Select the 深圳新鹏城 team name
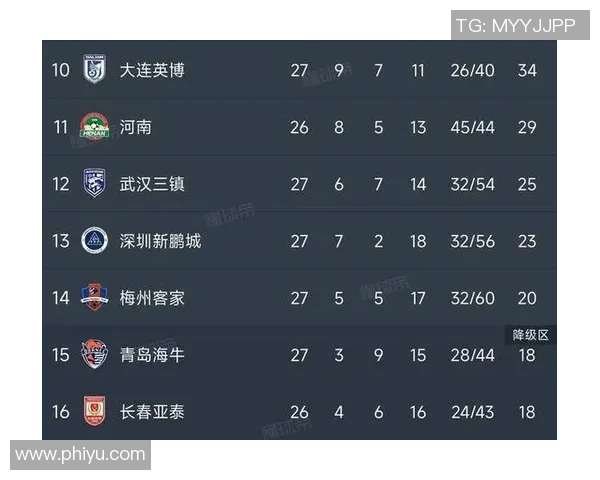 160,241
